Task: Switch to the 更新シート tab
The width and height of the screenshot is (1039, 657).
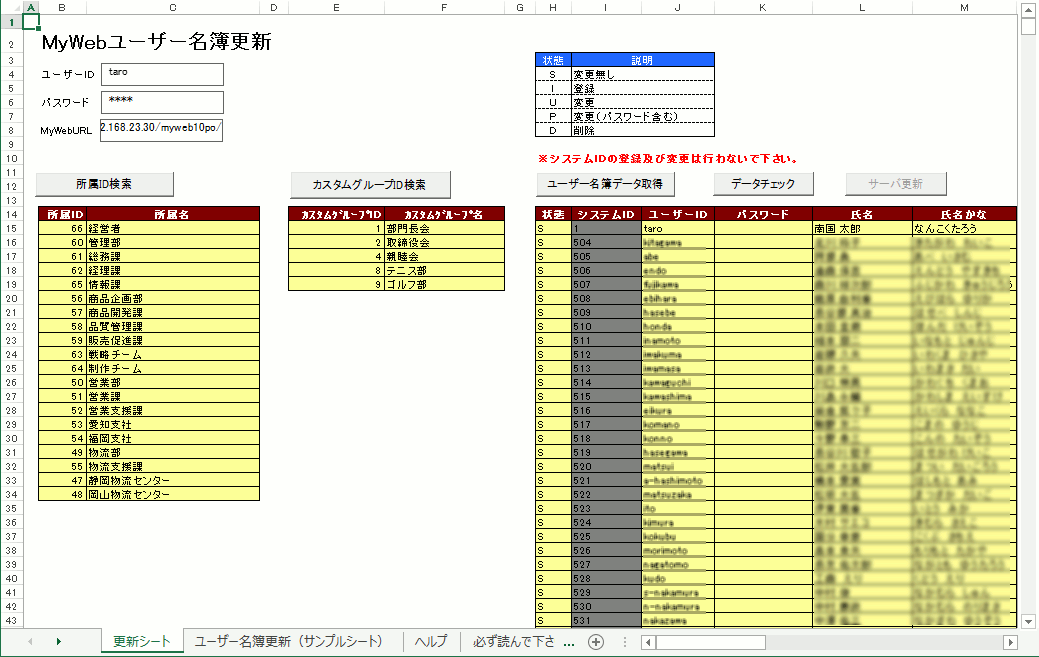Action: [x=142, y=641]
